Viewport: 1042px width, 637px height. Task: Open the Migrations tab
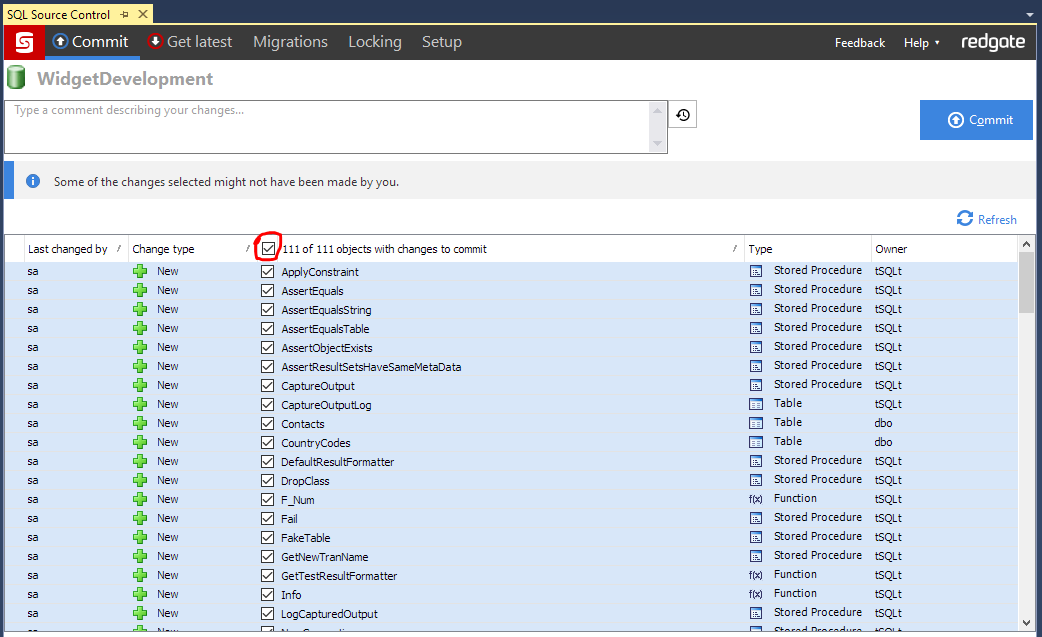click(x=290, y=42)
